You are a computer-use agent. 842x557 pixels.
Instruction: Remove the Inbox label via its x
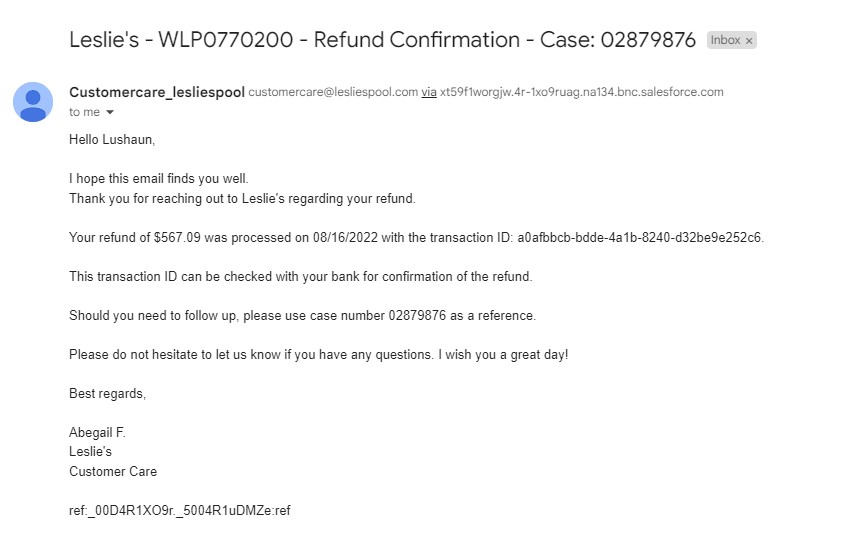click(749, 40)
